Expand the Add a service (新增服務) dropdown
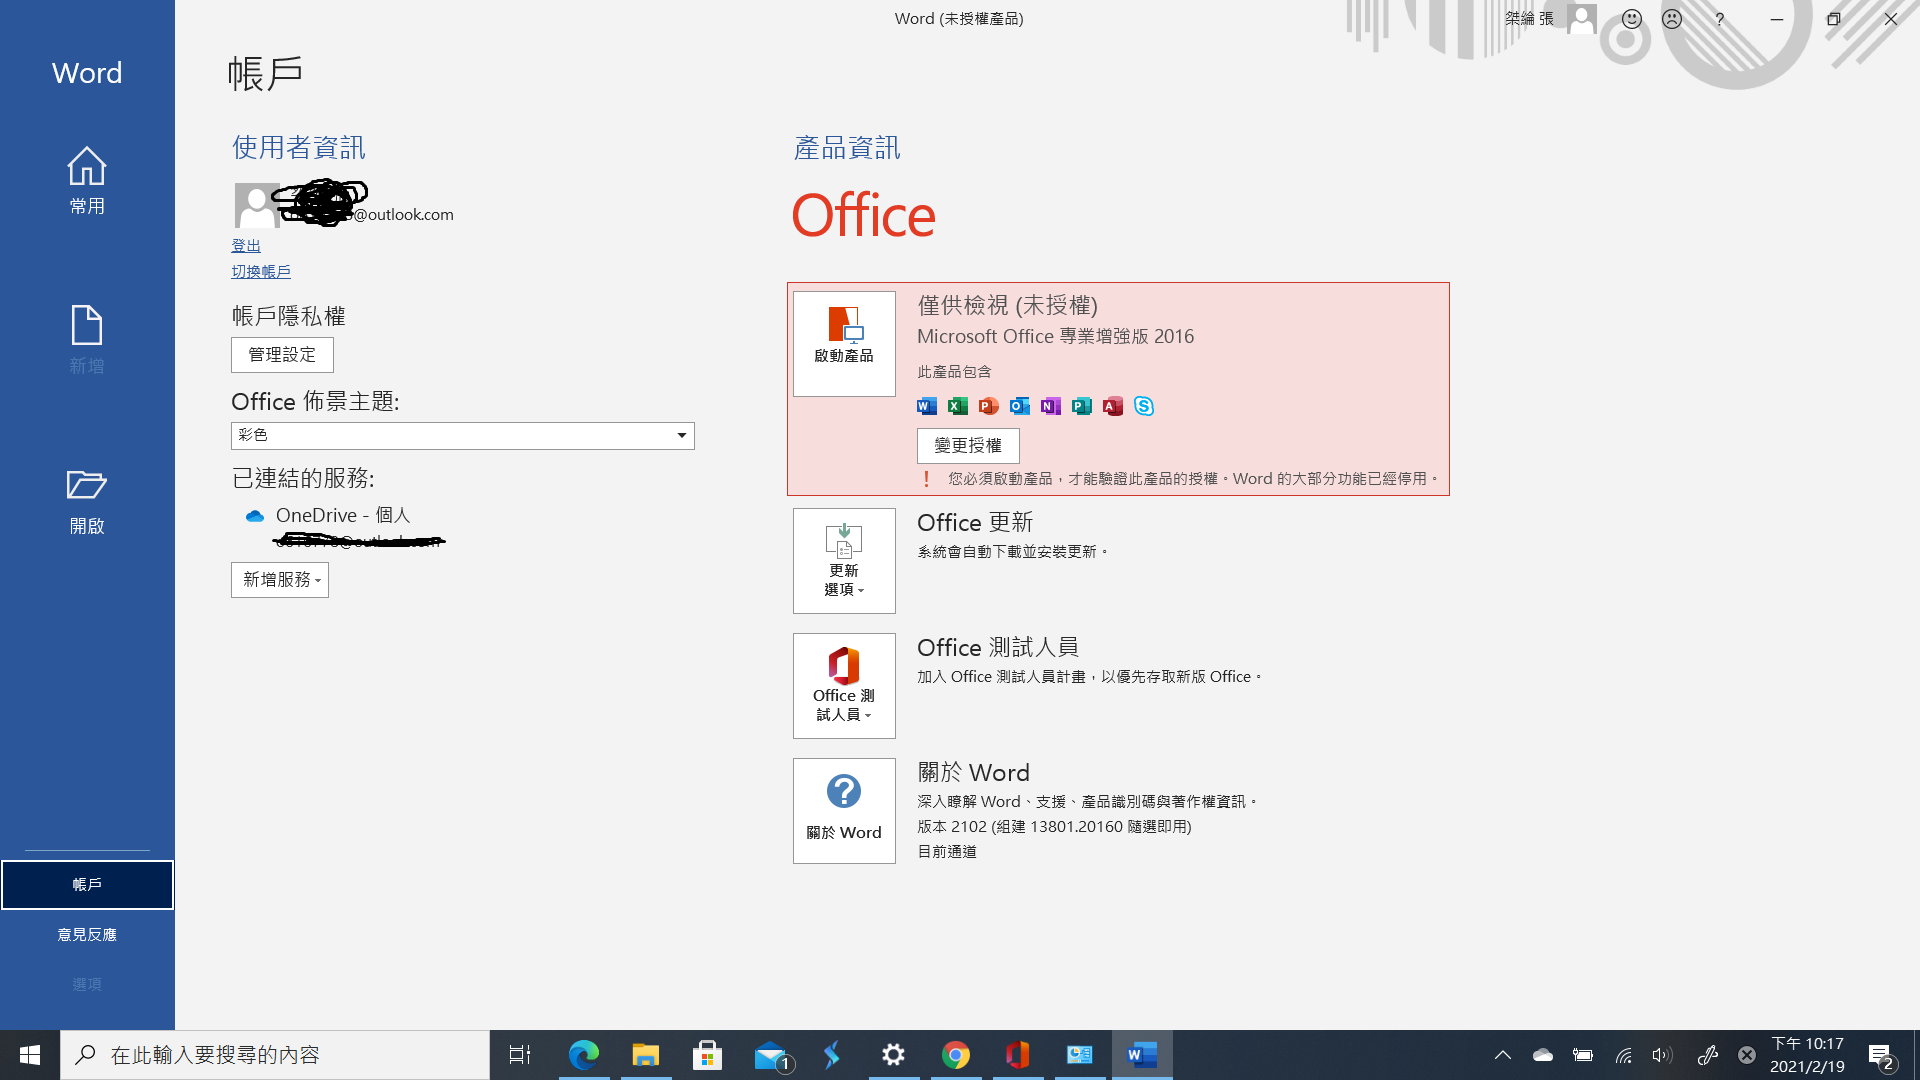Viewport: 1920px width, 1080px height. [280, 580]
